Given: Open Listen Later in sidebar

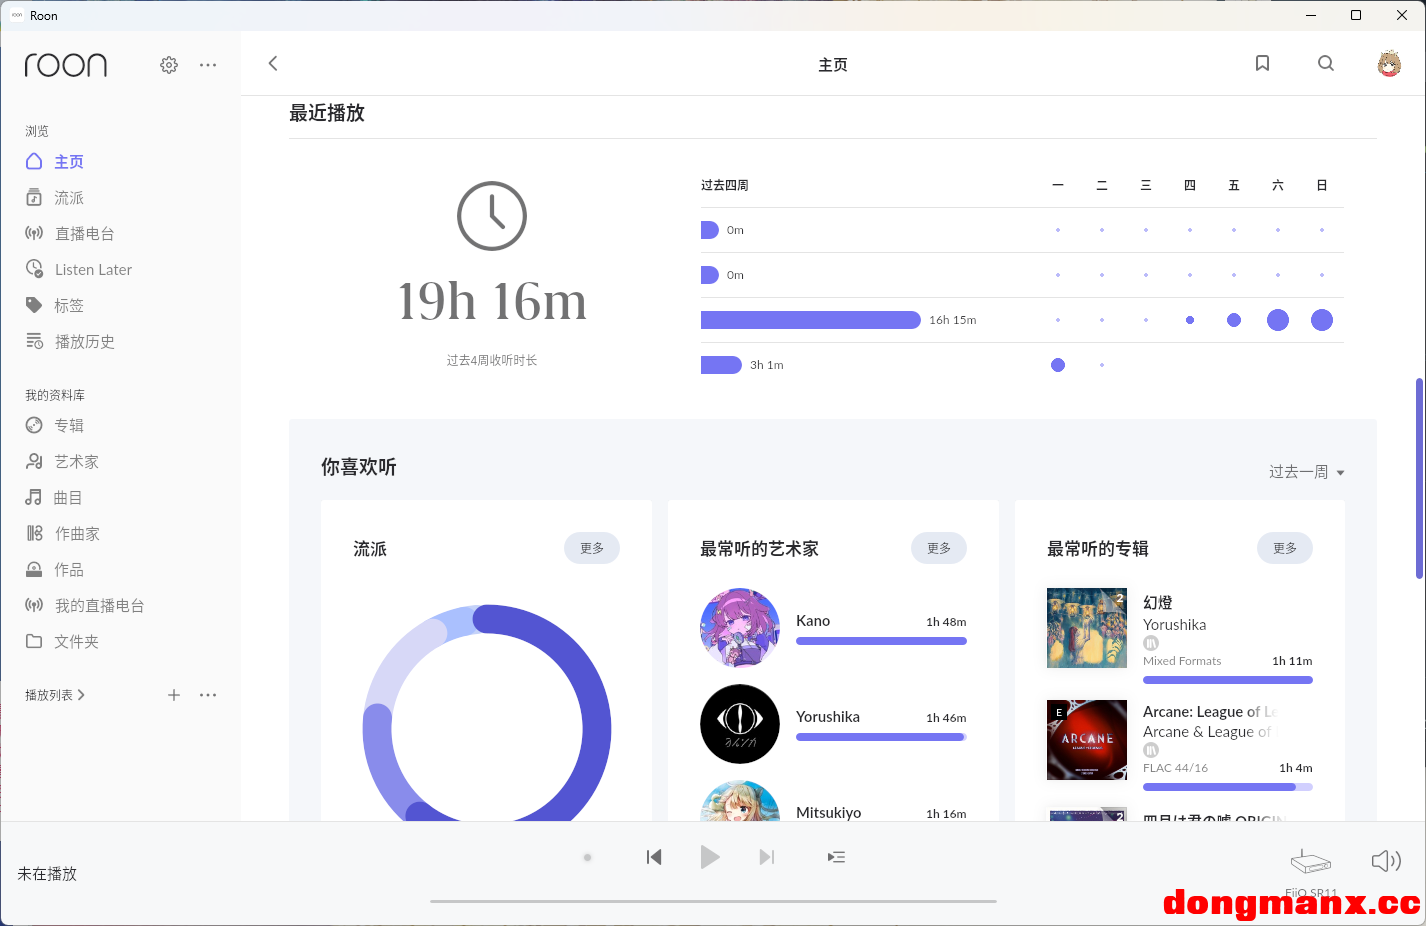Looking at the screenshot, I should click(x=93, y=270).
